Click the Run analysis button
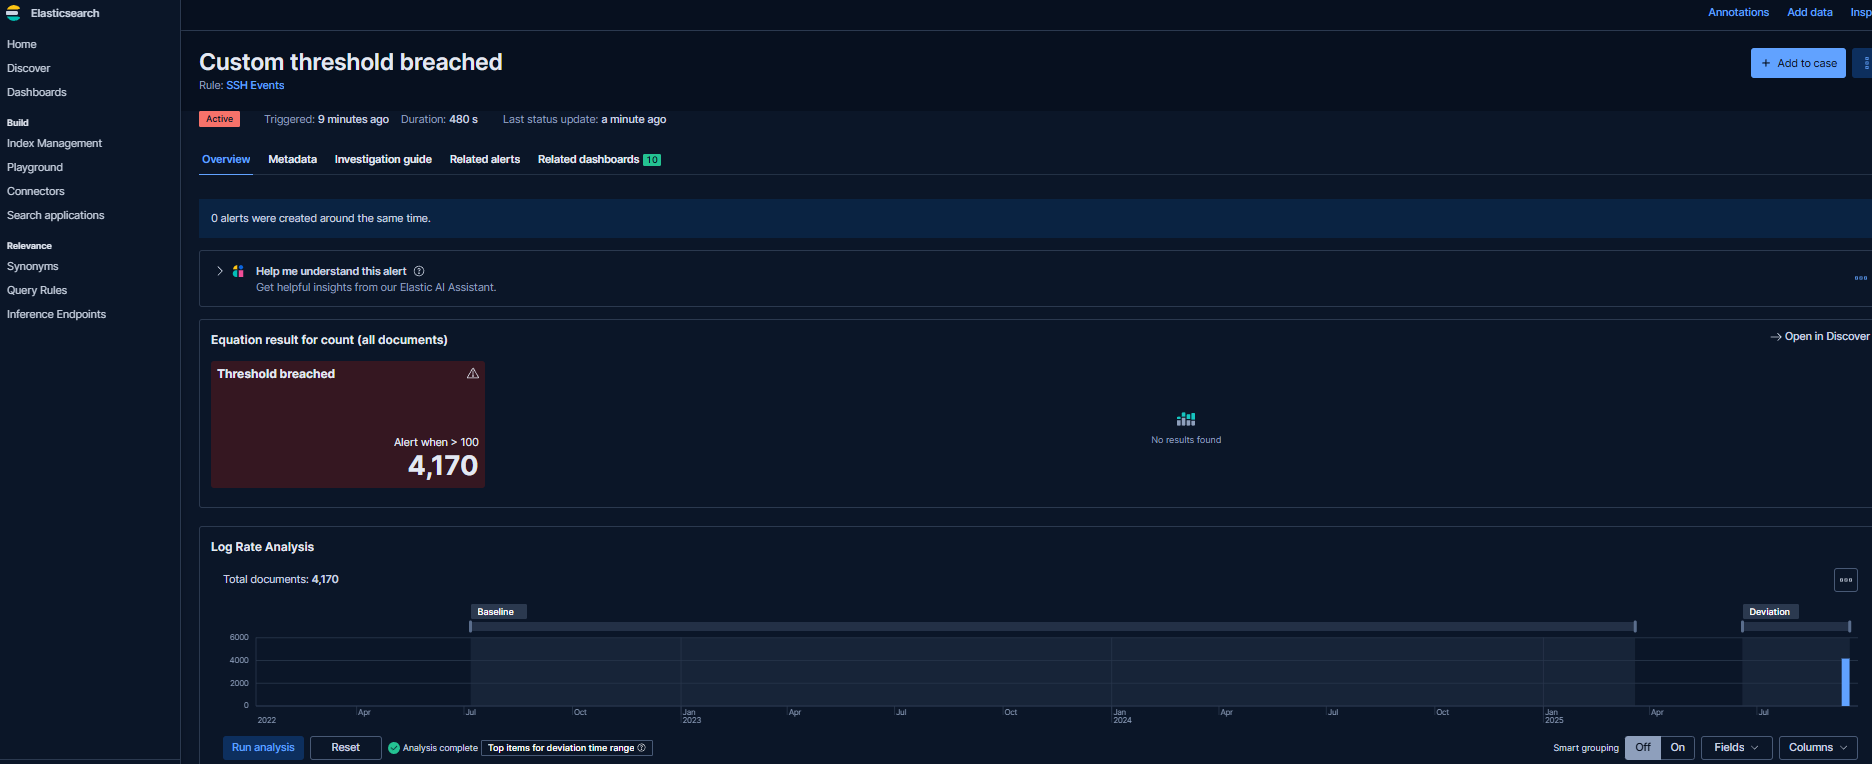The image size is (1872, 764). [263, 748]
